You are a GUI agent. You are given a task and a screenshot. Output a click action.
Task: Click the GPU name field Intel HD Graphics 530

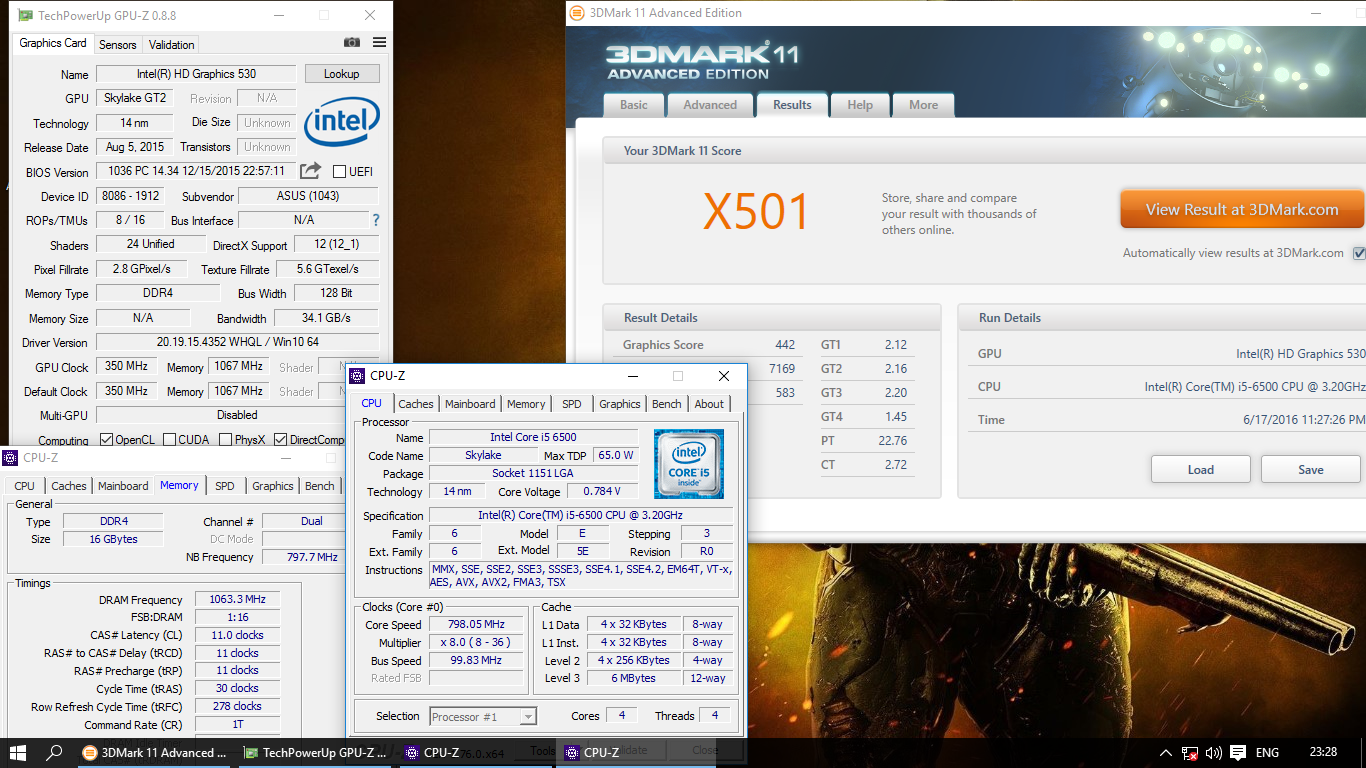[x=196, y=74]
